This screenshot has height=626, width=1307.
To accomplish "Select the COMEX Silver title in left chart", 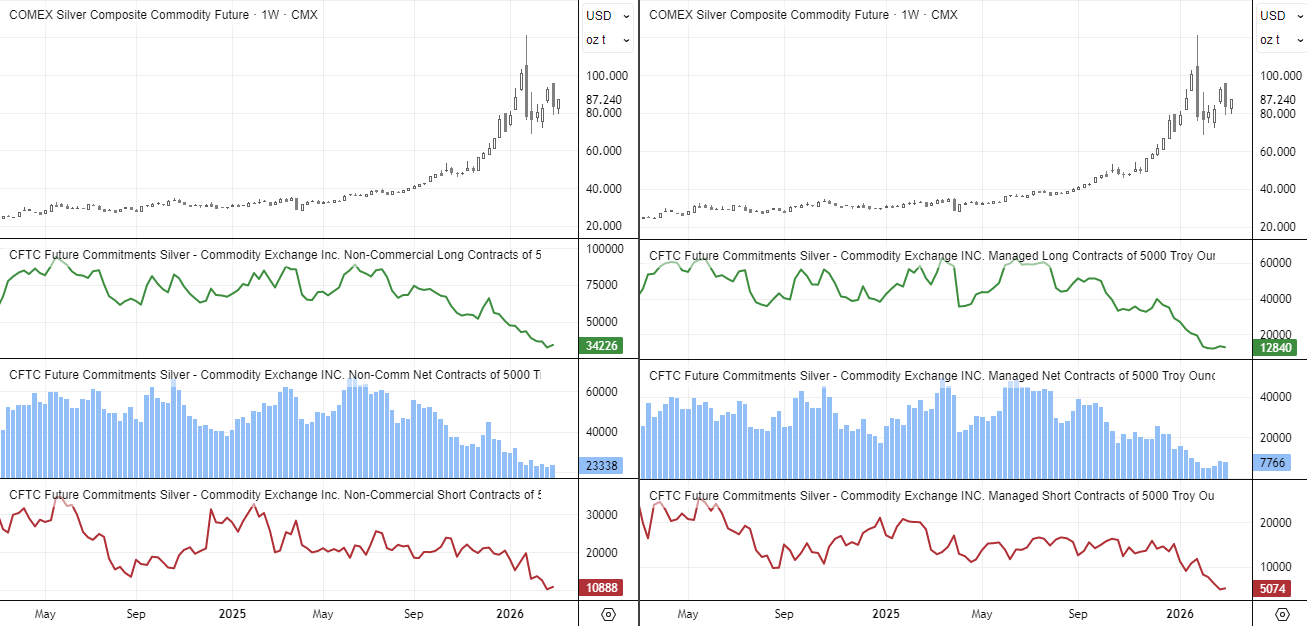I will [163, 15].
